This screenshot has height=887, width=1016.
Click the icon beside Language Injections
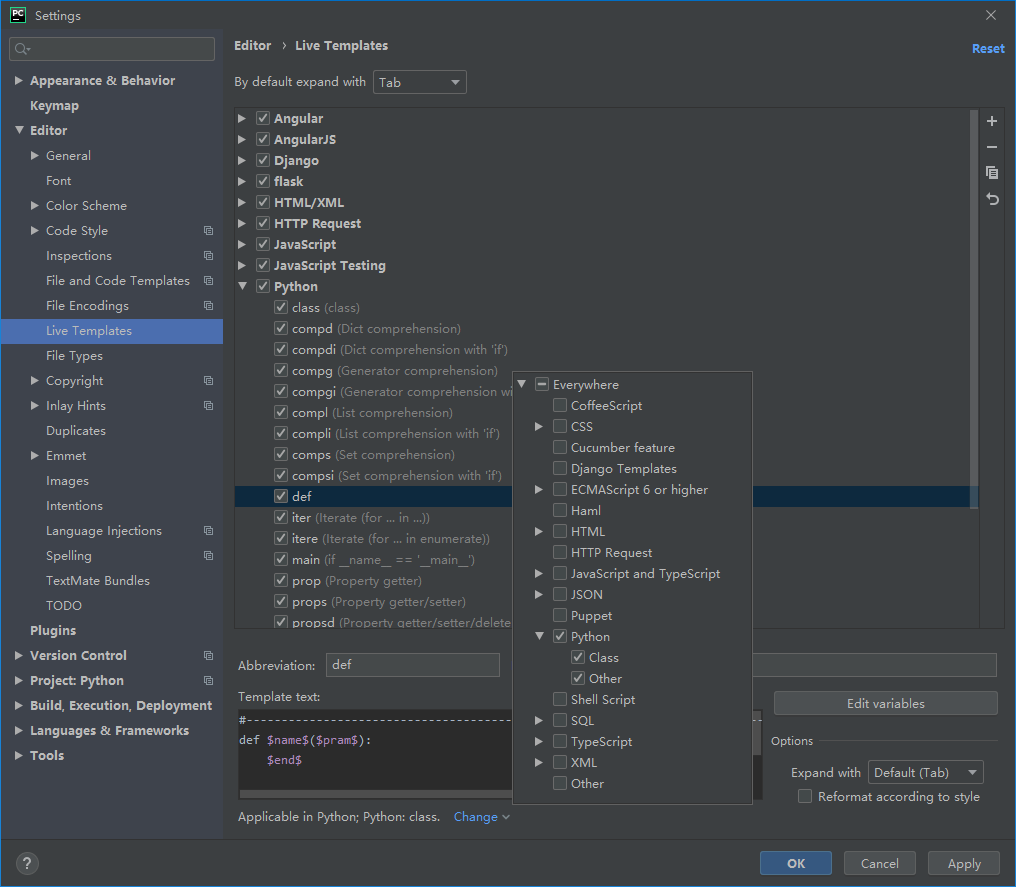click(x=208, y=531)
